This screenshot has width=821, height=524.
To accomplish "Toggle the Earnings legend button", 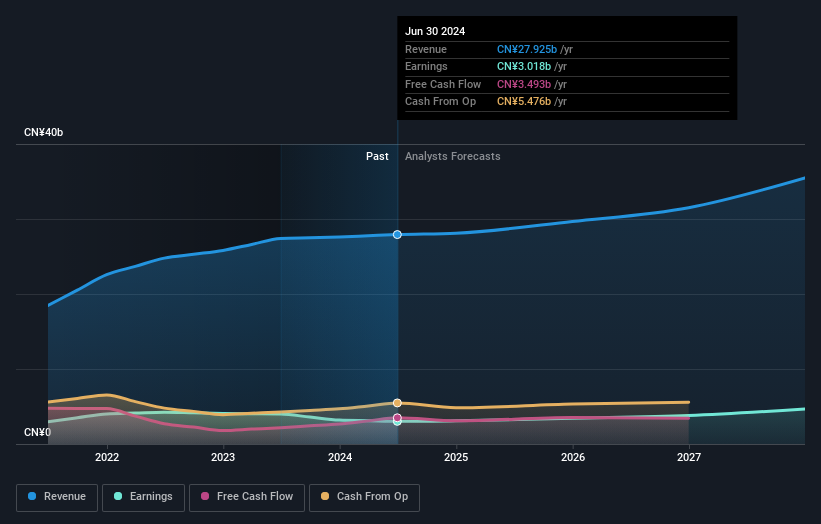I will click(x=143, y=497).
